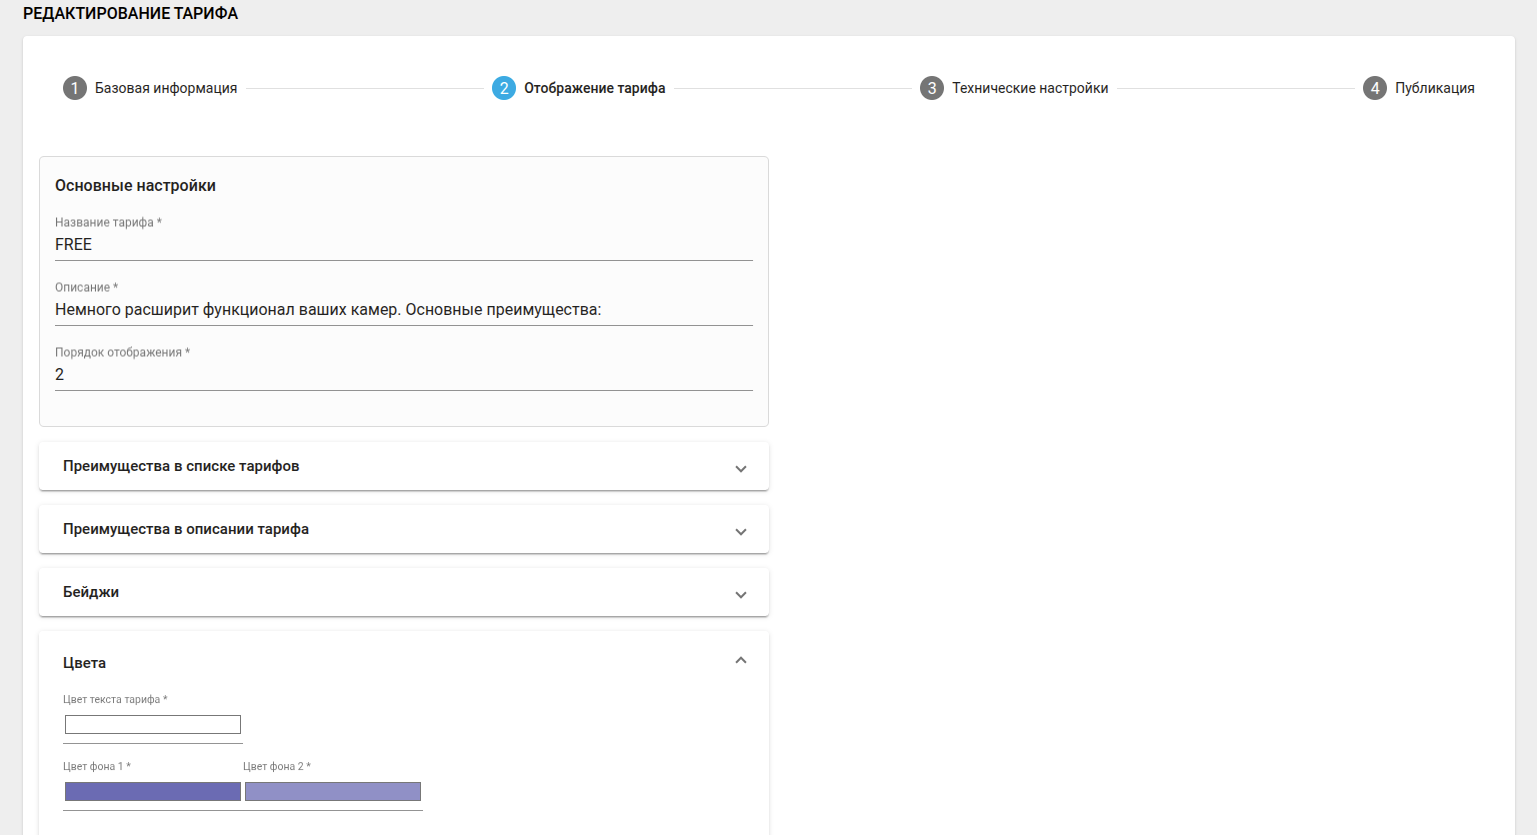Expand Преимущества в списке тарифов chevron

741,468
